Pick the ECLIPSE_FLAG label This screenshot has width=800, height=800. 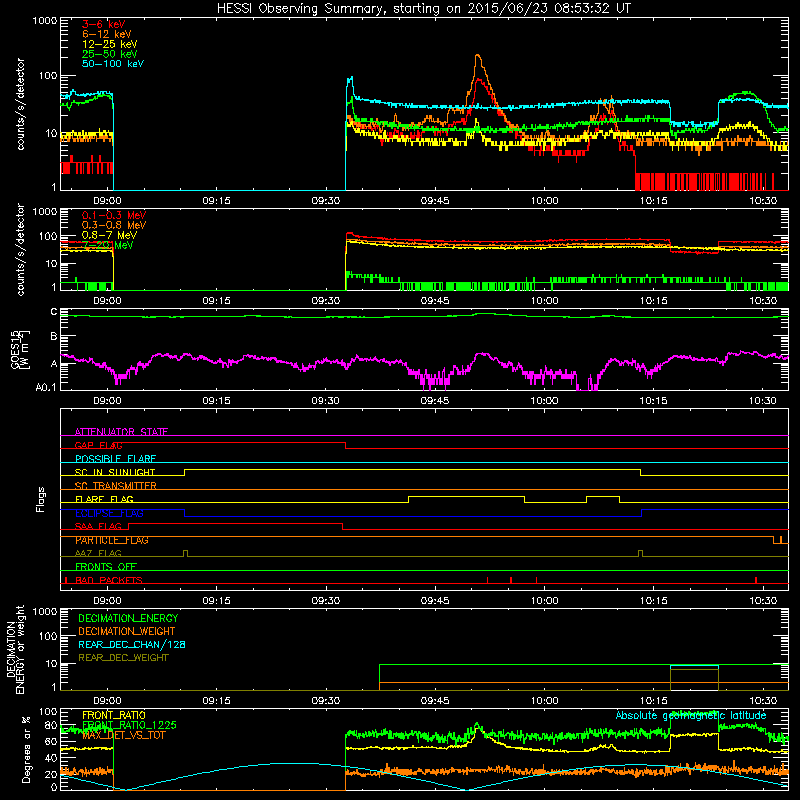pos(109,513)
